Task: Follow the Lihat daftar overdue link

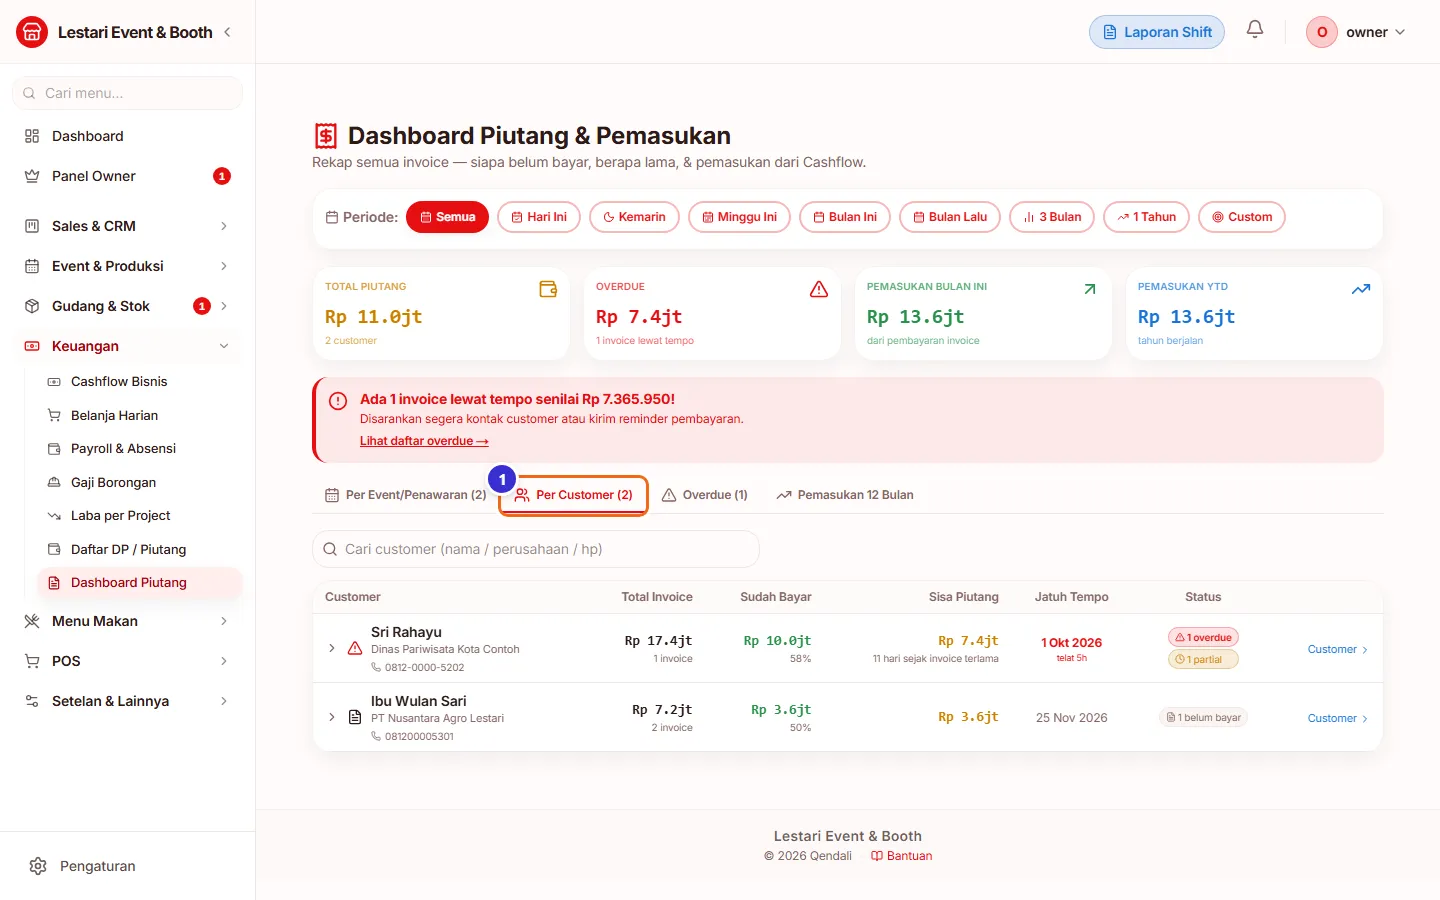Action: click(x=424, y=441)
